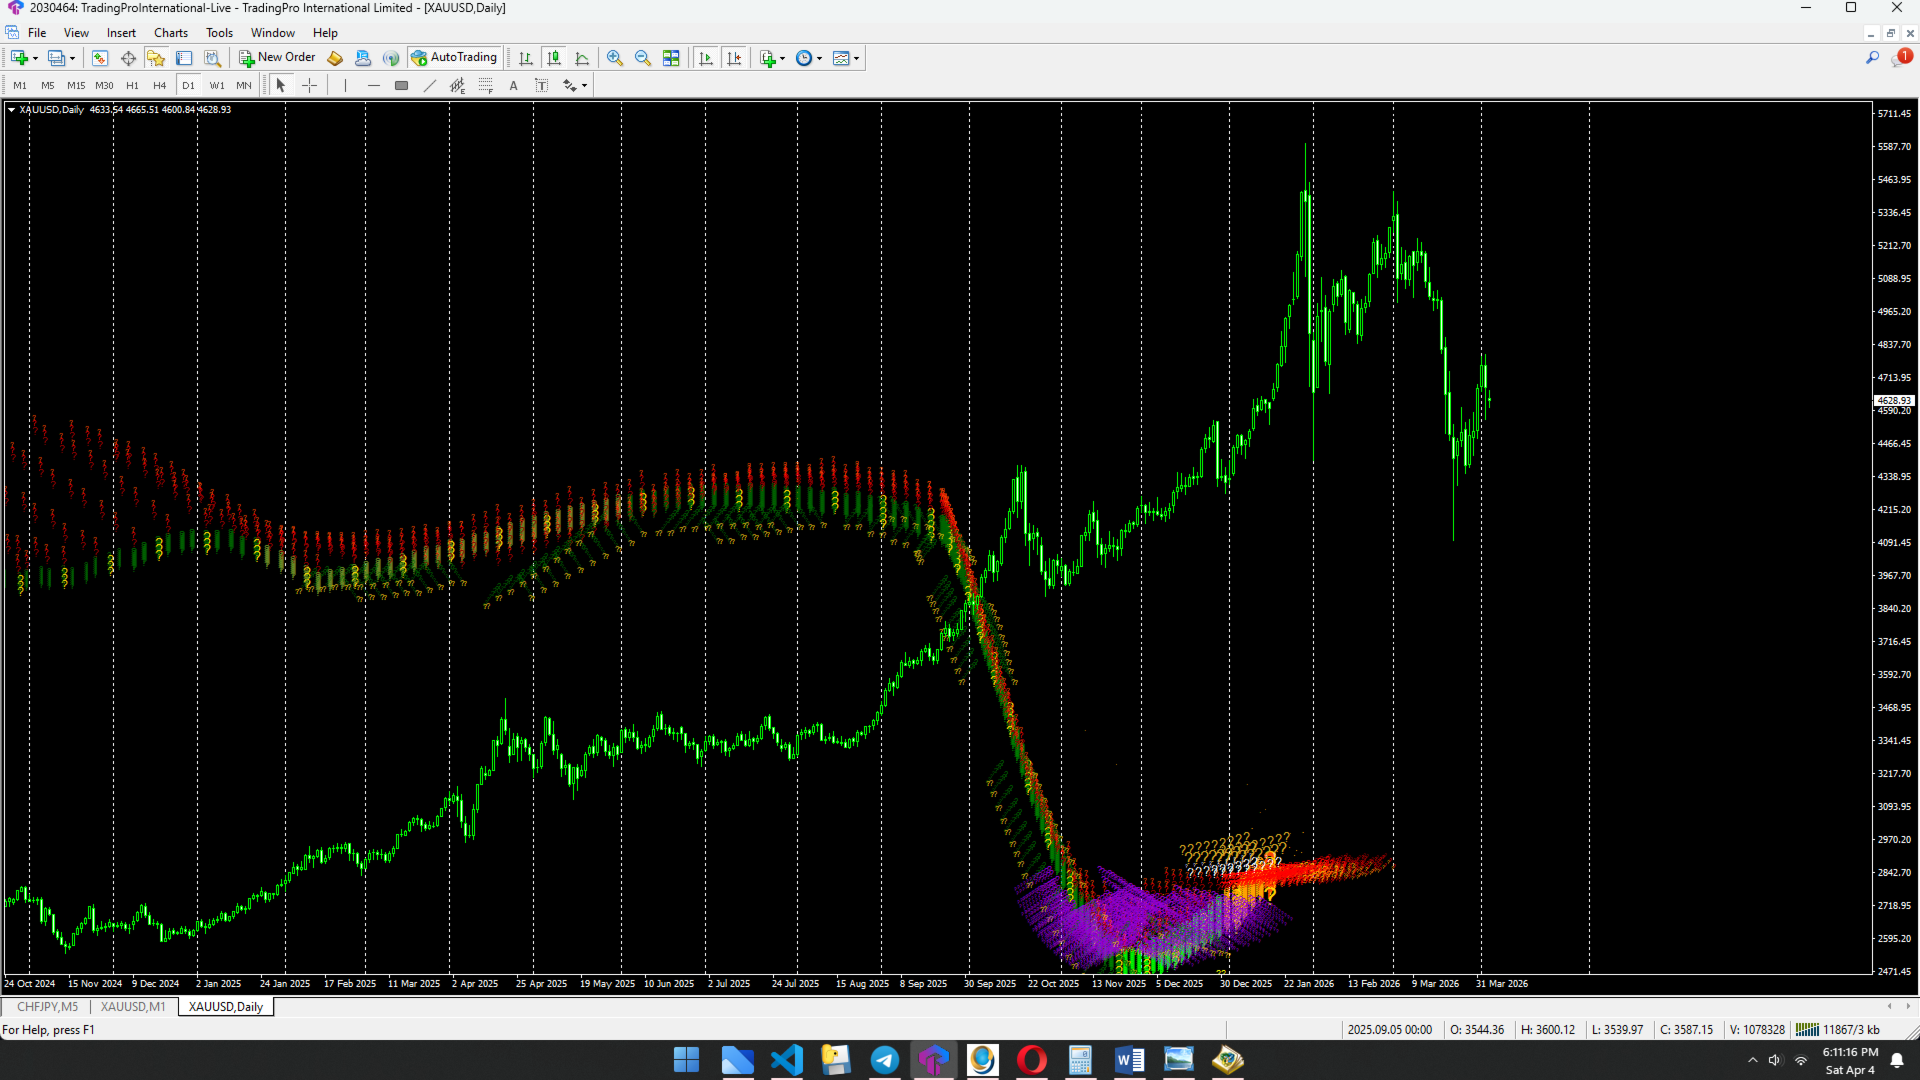Image resolution: width=1920 pixels, height=1080 pixels.
Task: Click the Zoom In magnifier icon
Action: point(615,58)
